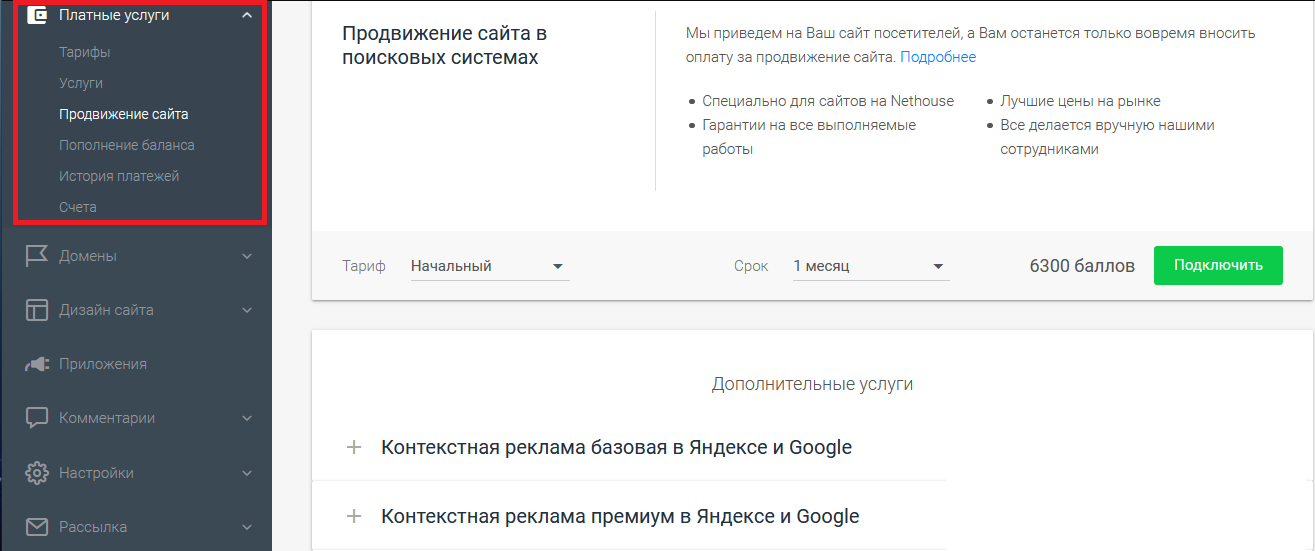Expand Контекстная реклама базовая with plus icon
This screenshot has height=551, width=1315.
pyautogui.click(x=353, y=447)
